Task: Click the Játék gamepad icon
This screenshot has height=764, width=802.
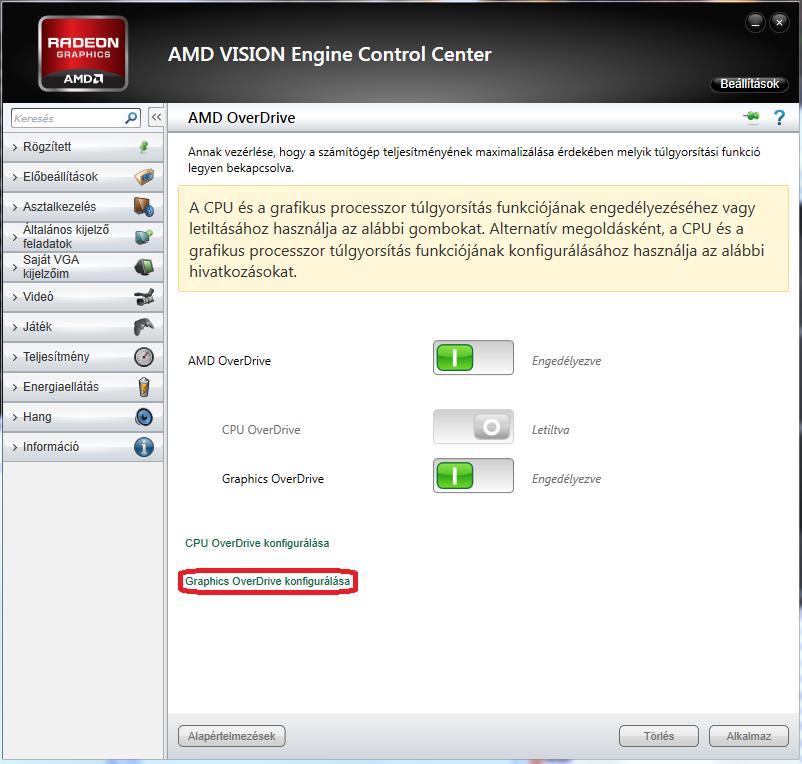Action: point(144,327)
